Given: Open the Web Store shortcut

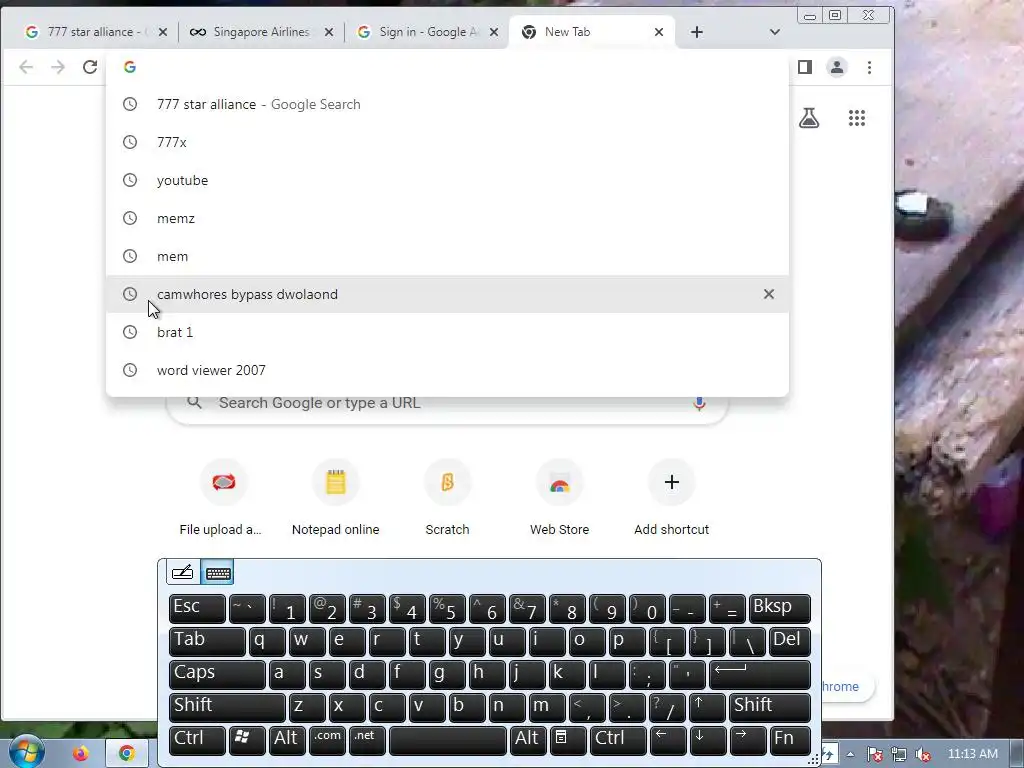Looking at the screenshot, I should (x=560, y=498).
